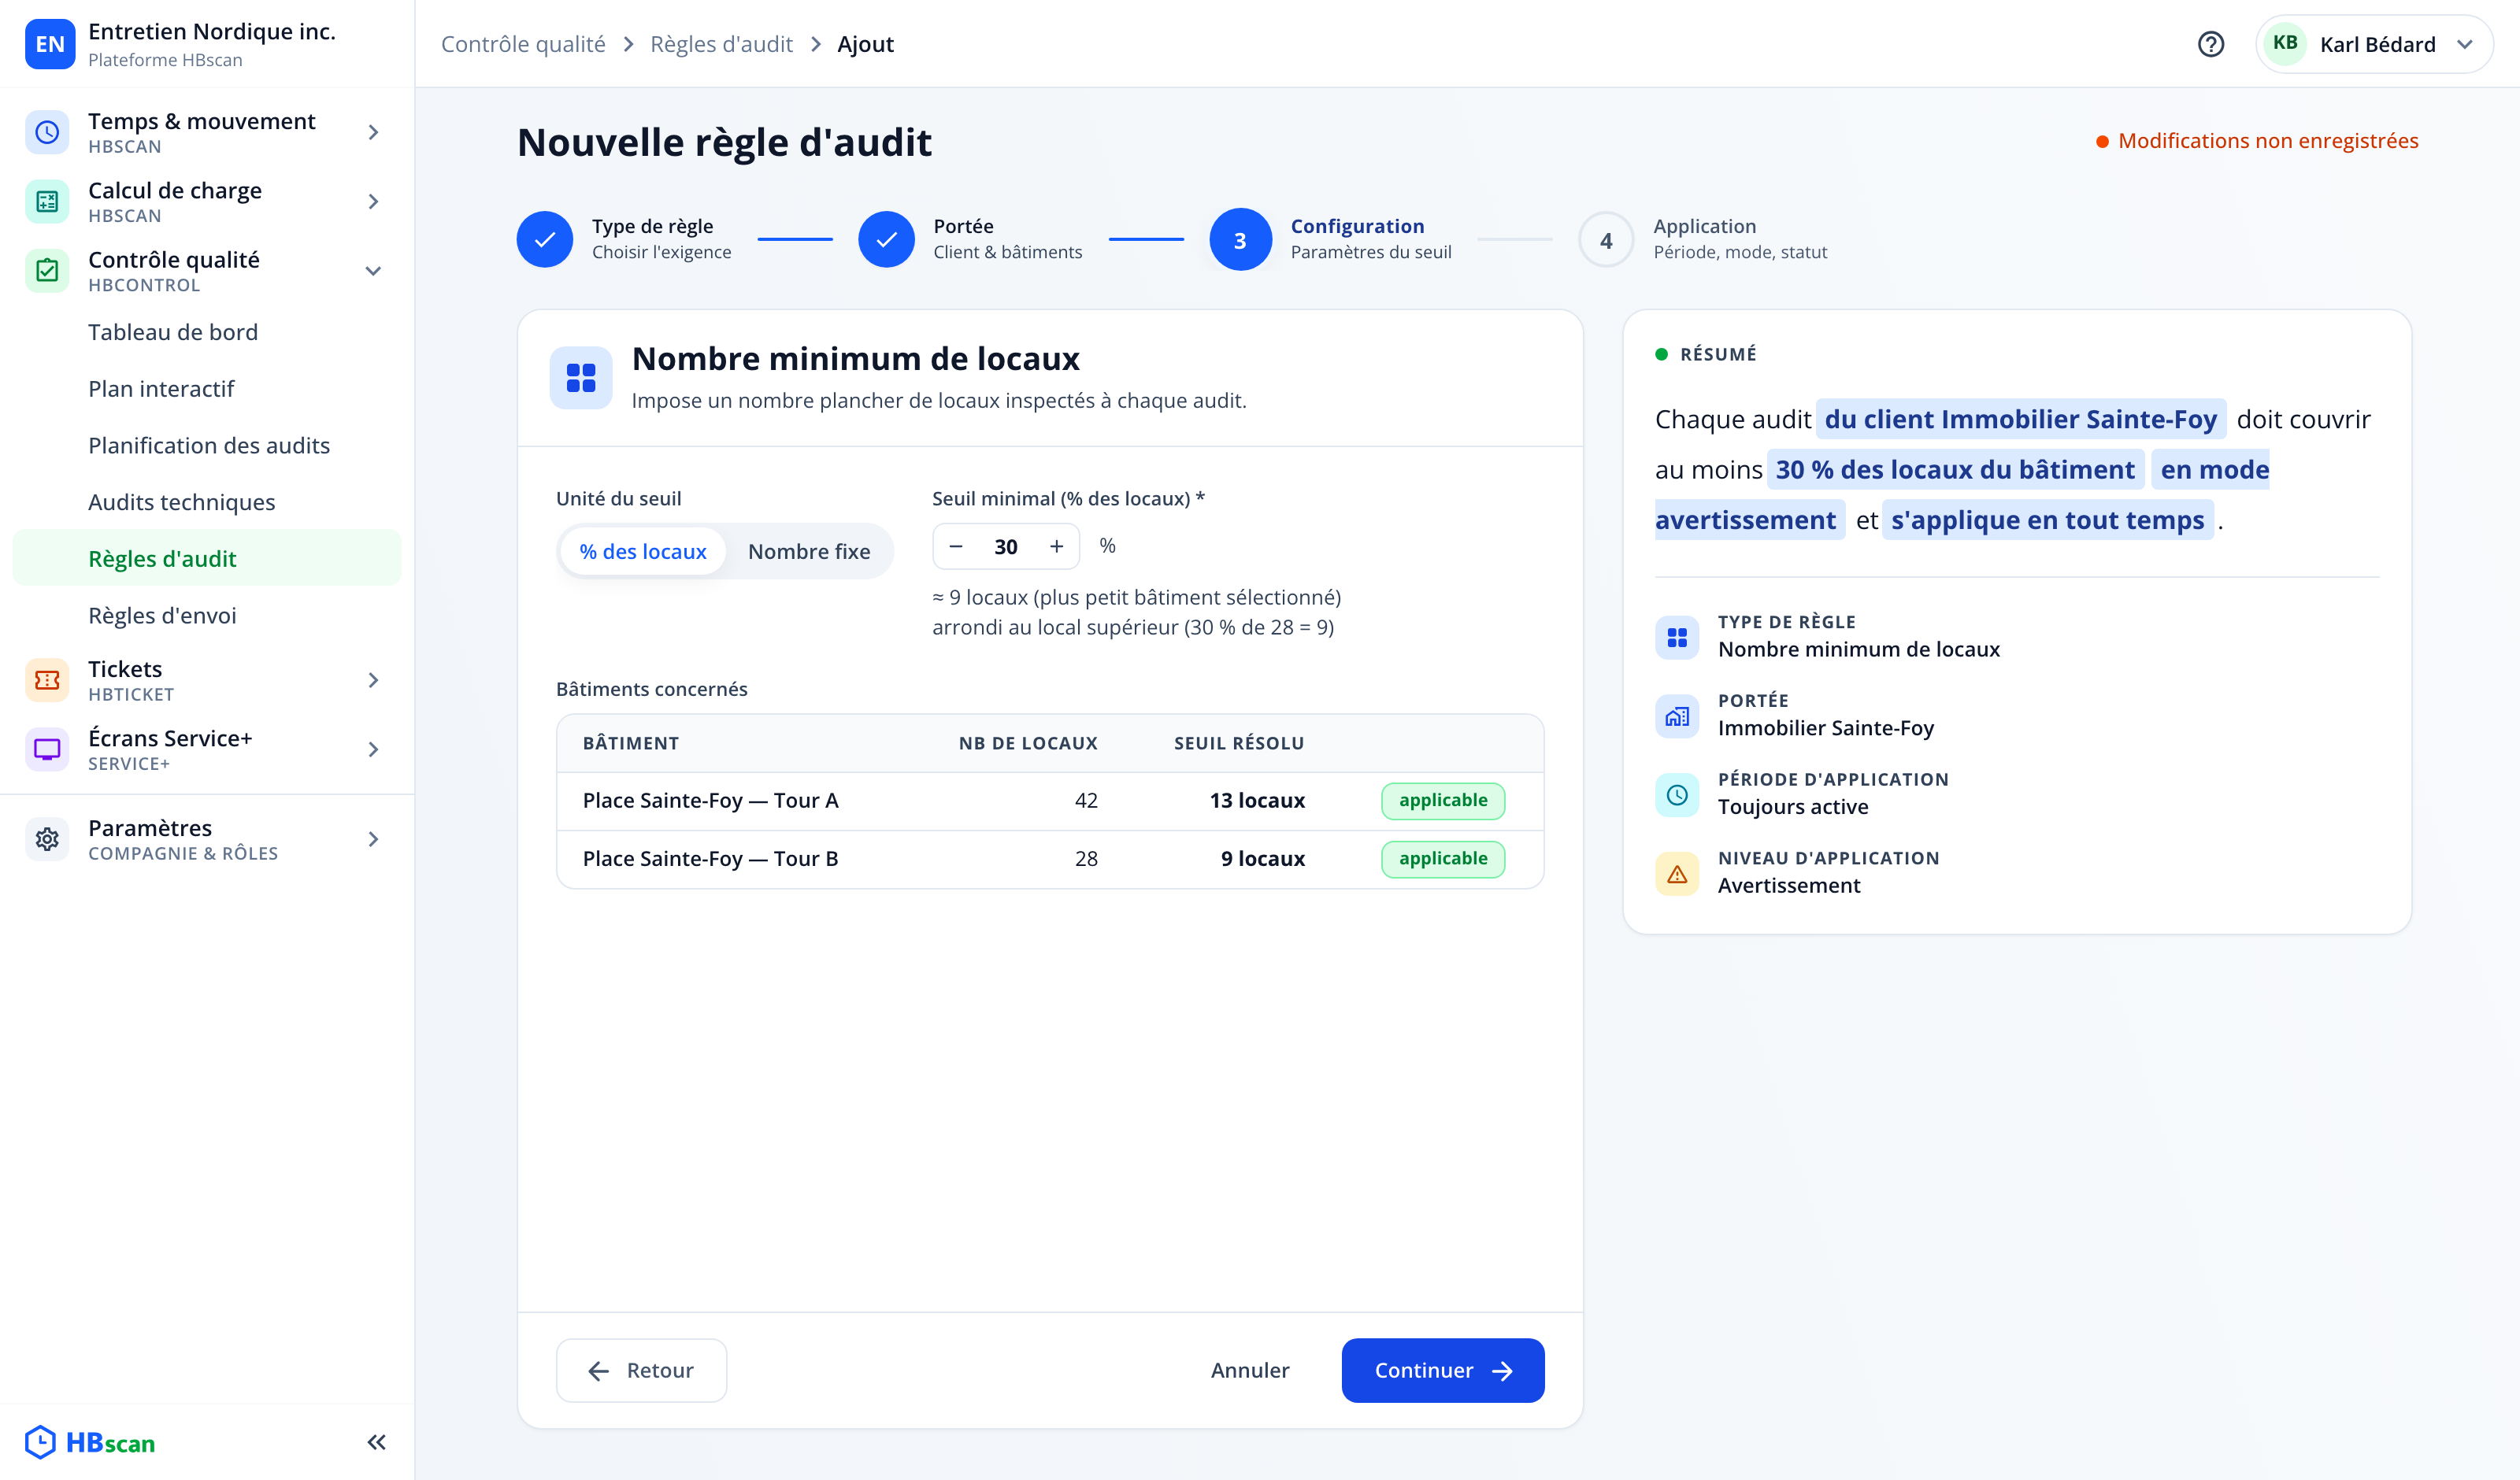
Task: Go to 'Règles d'envoi' in sidebar
Action: [162, 615]
